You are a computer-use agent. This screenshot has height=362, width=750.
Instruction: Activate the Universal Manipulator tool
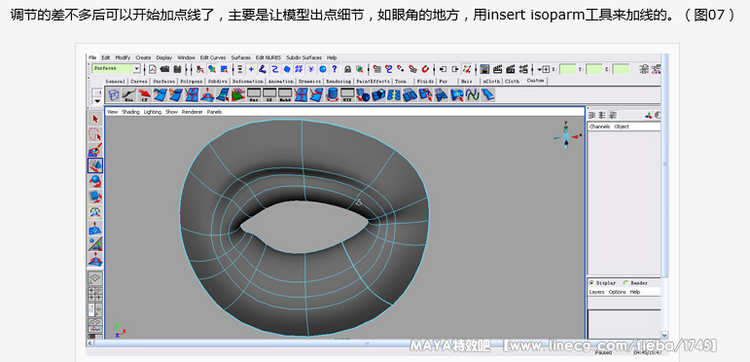pyautogui.click(x=95, y=212)
